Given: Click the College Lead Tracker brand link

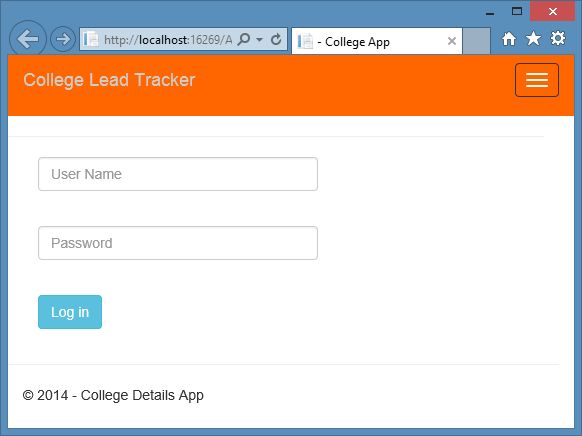Looking at the screenshot, I should 109,80.
